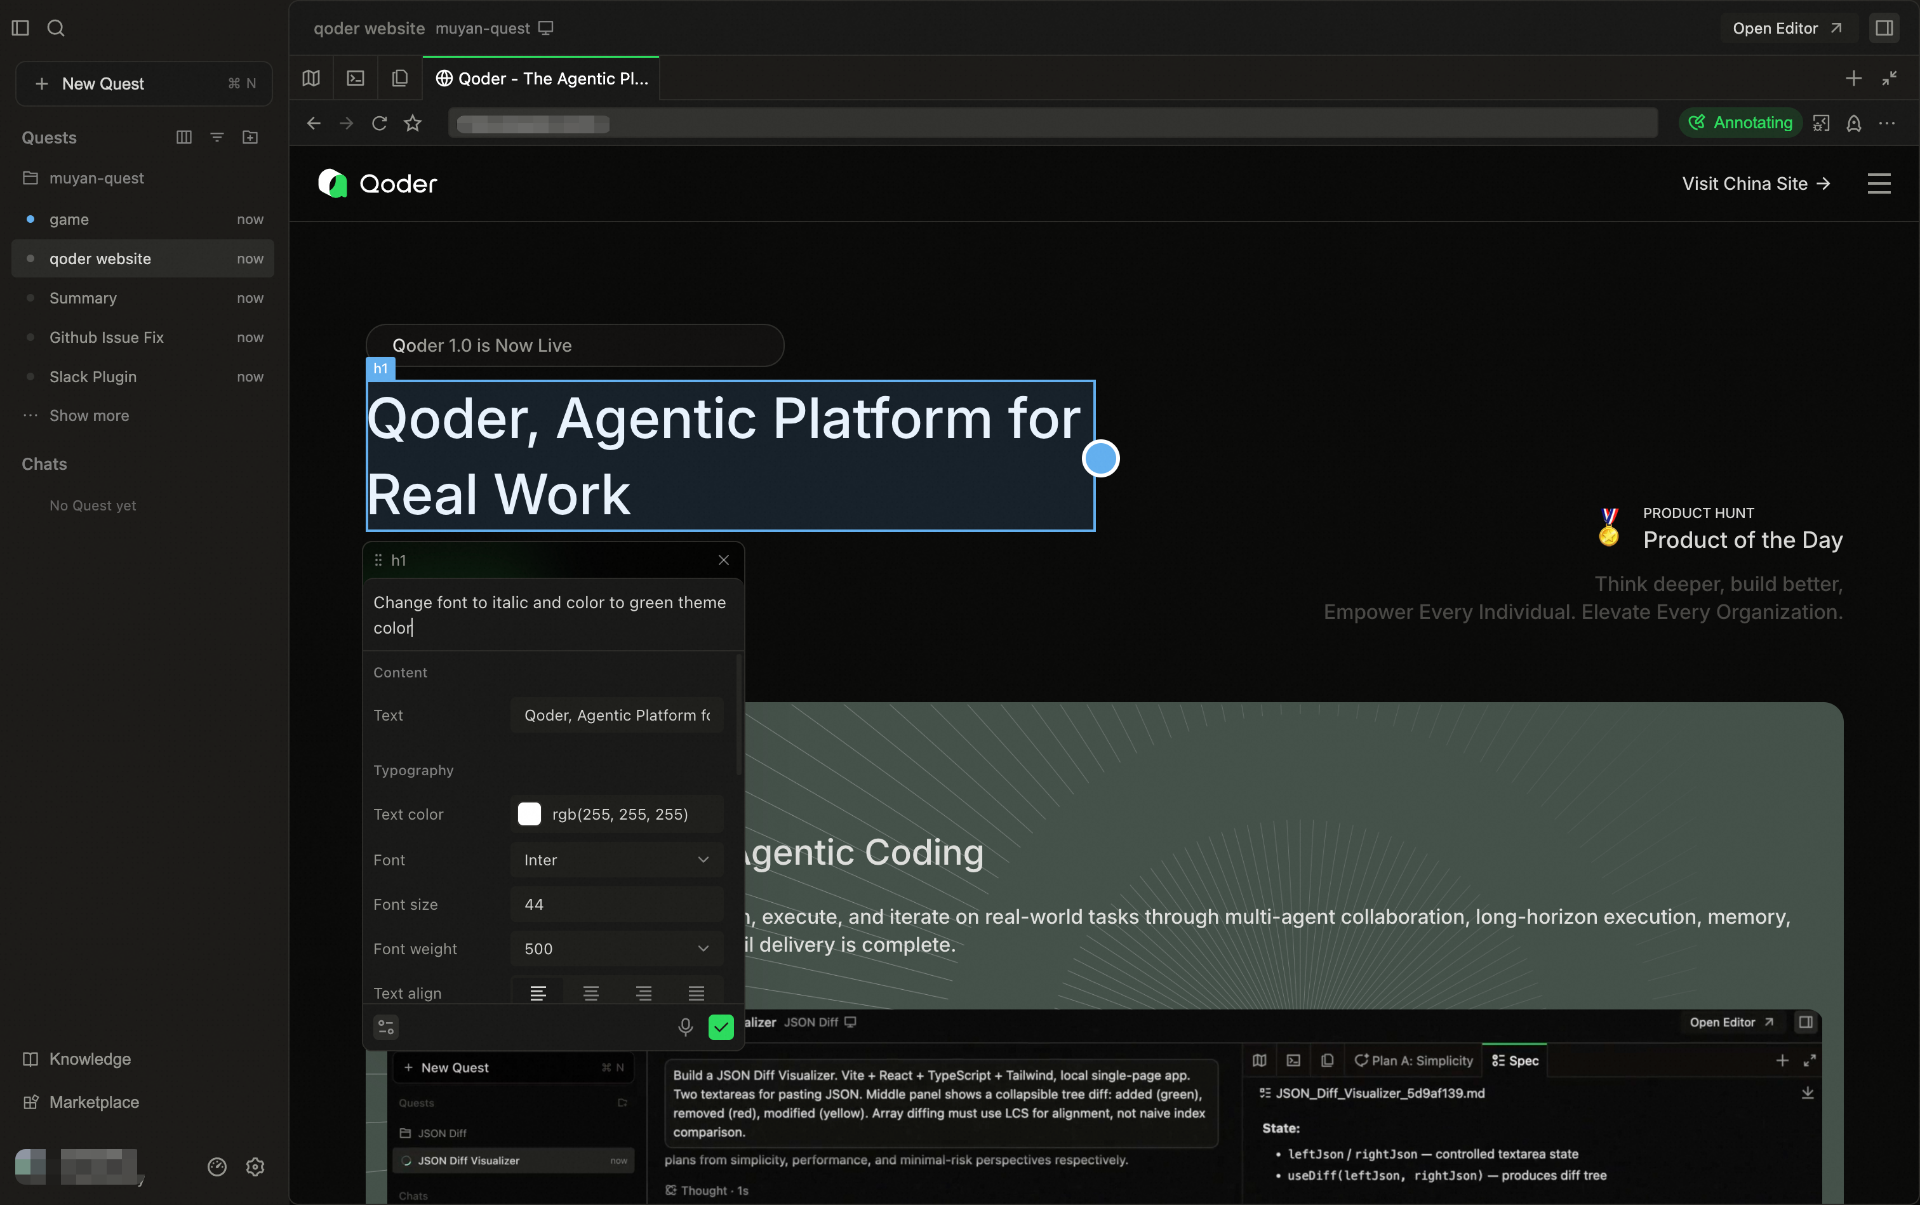Screen dimensions: 1920x1205
Task: Bookmark the page with the star icon
Action: 412,123
